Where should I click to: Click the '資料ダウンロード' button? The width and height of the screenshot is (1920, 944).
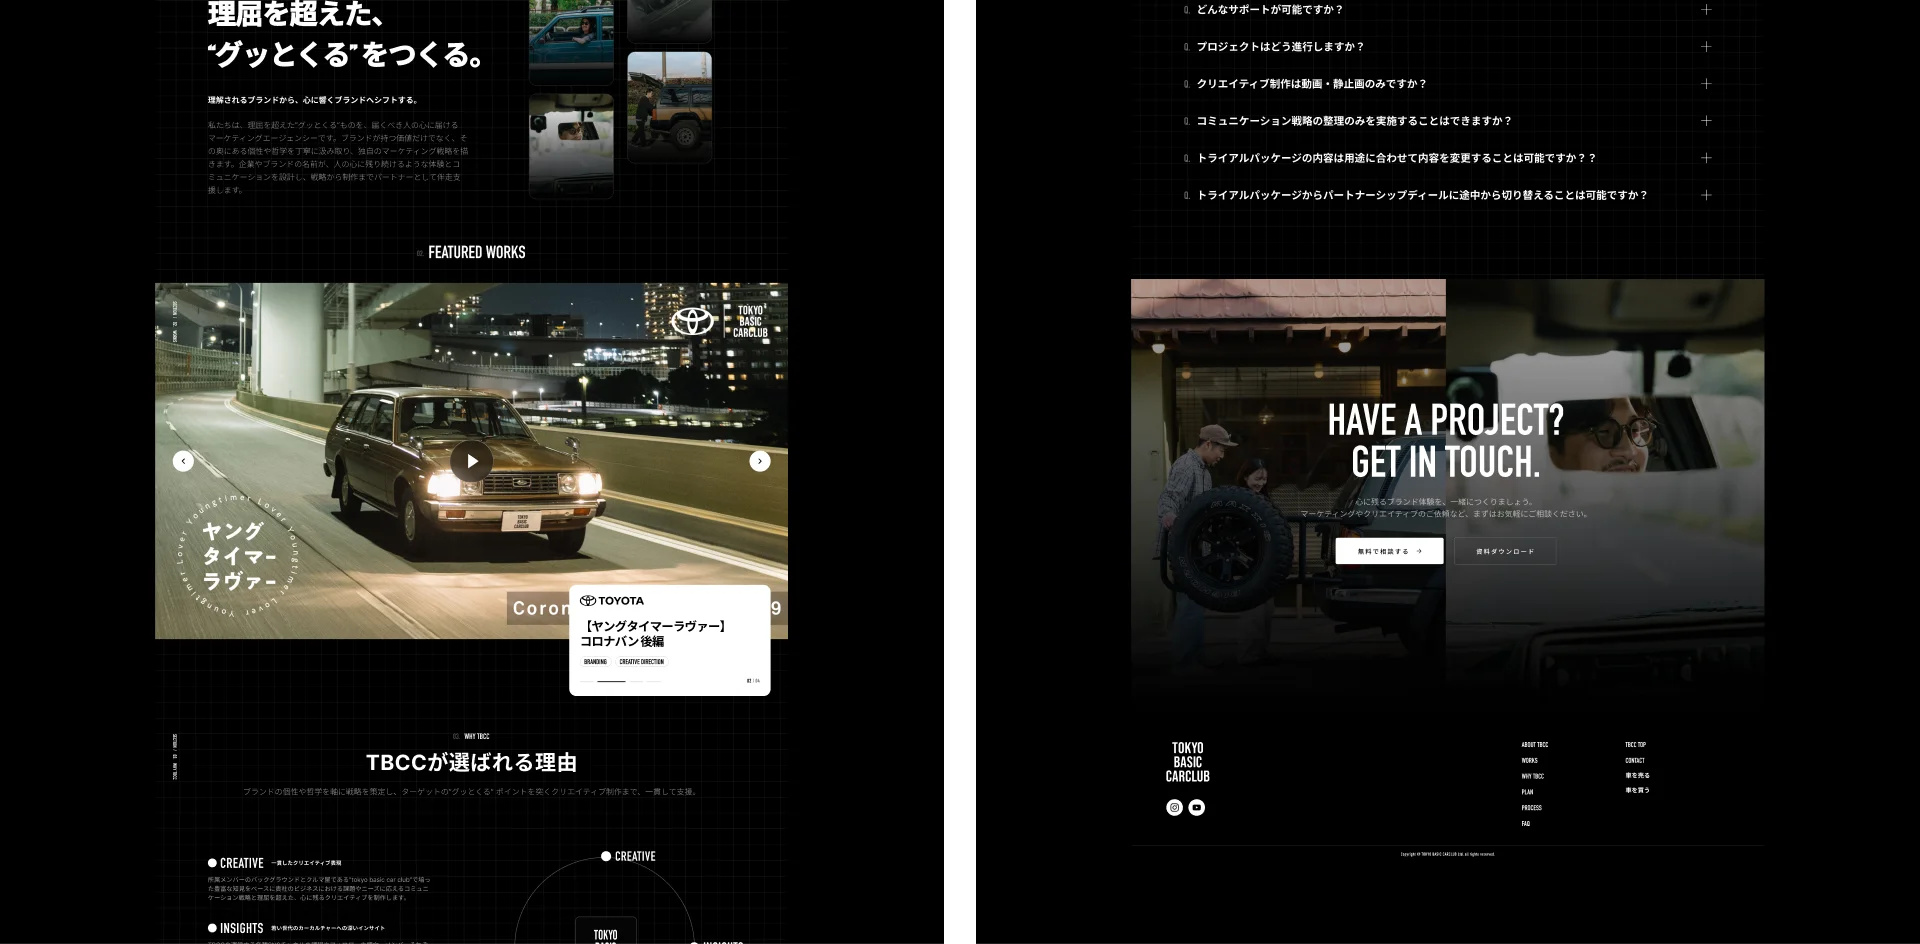coord(1504,551)
